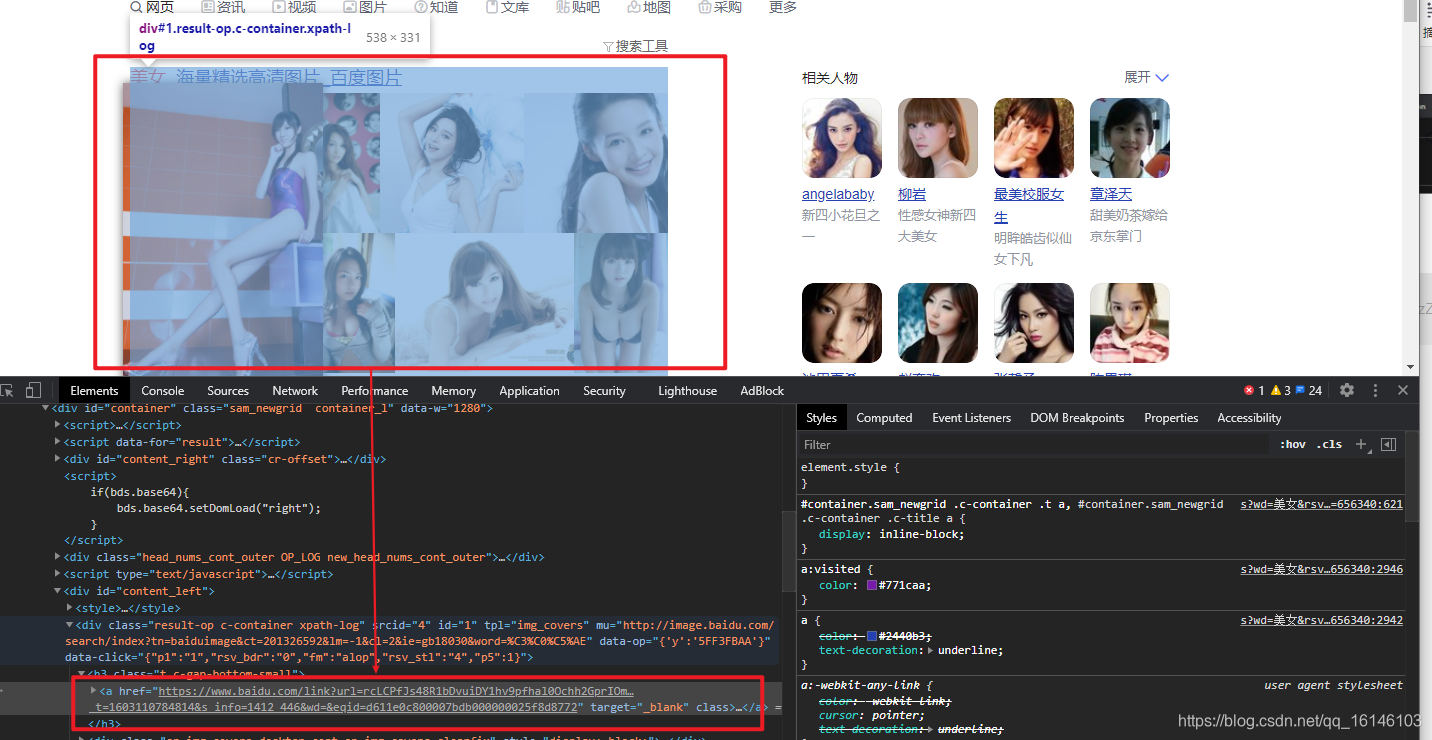
Task: Open the 章泽天 link
Action: coord(1111,194)
